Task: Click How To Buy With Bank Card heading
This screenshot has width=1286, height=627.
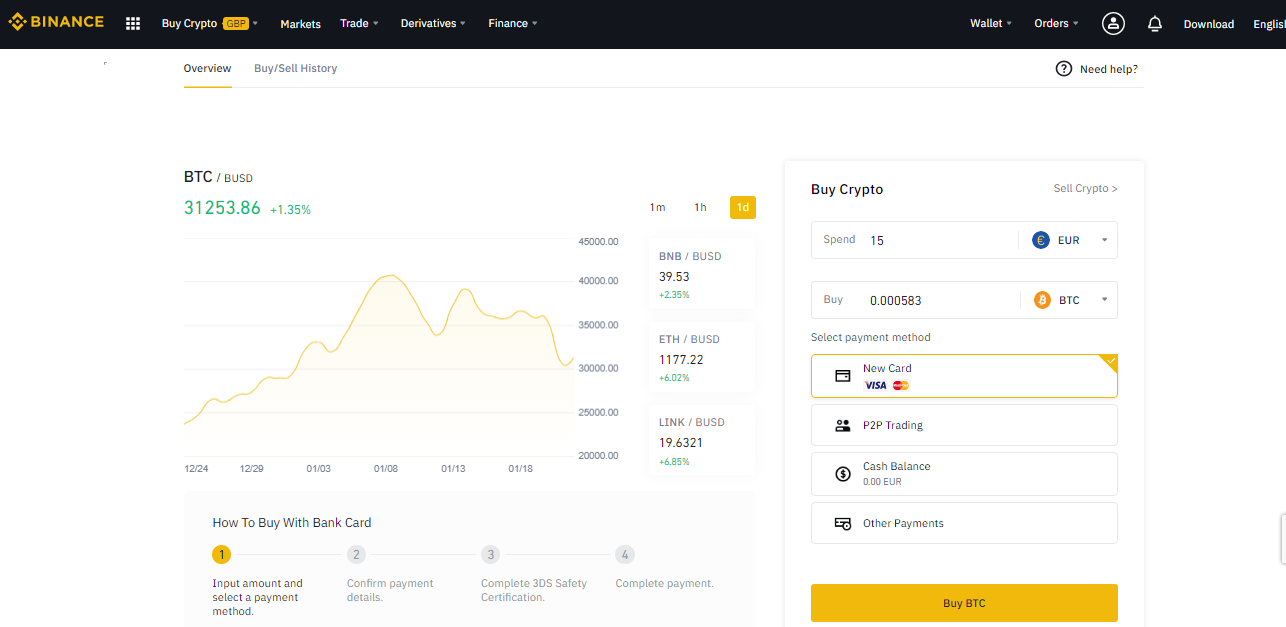Action: (x=292, y=522)
